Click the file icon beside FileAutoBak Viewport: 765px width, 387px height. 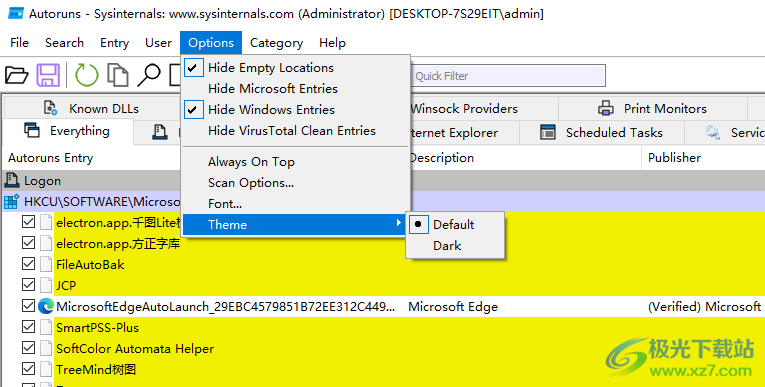pyautogui.click(x=46, y=264)
